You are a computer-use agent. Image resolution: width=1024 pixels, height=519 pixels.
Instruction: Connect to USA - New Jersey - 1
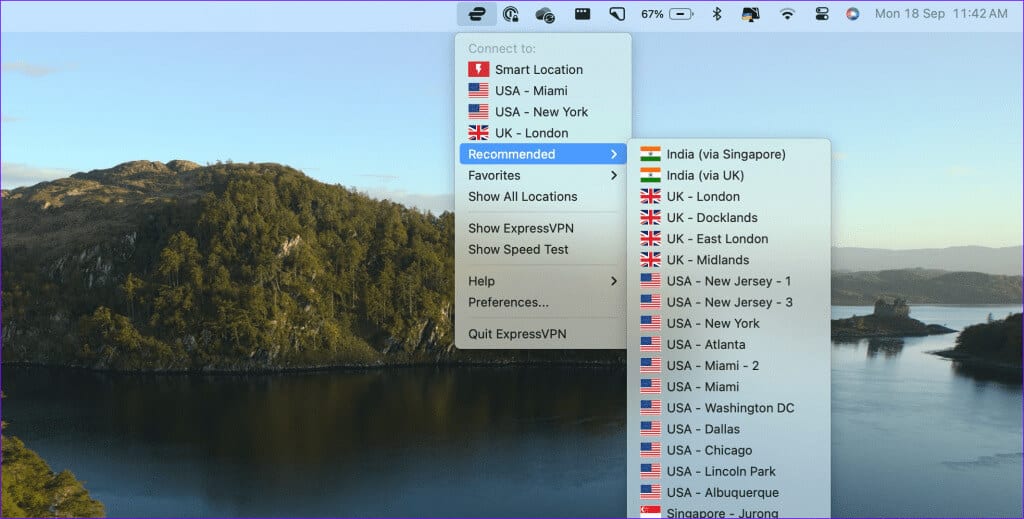(729, 281)
